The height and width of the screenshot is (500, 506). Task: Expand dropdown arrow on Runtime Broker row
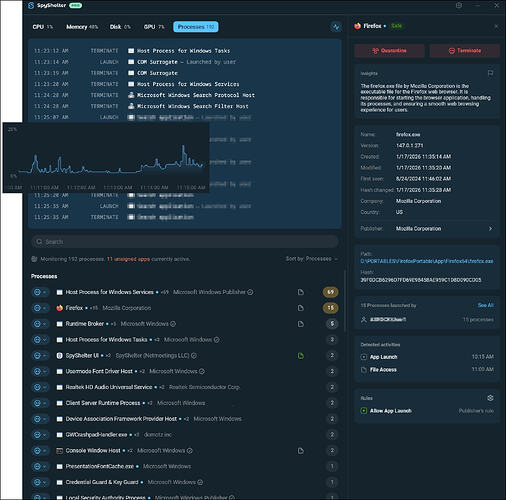(45, 324)
